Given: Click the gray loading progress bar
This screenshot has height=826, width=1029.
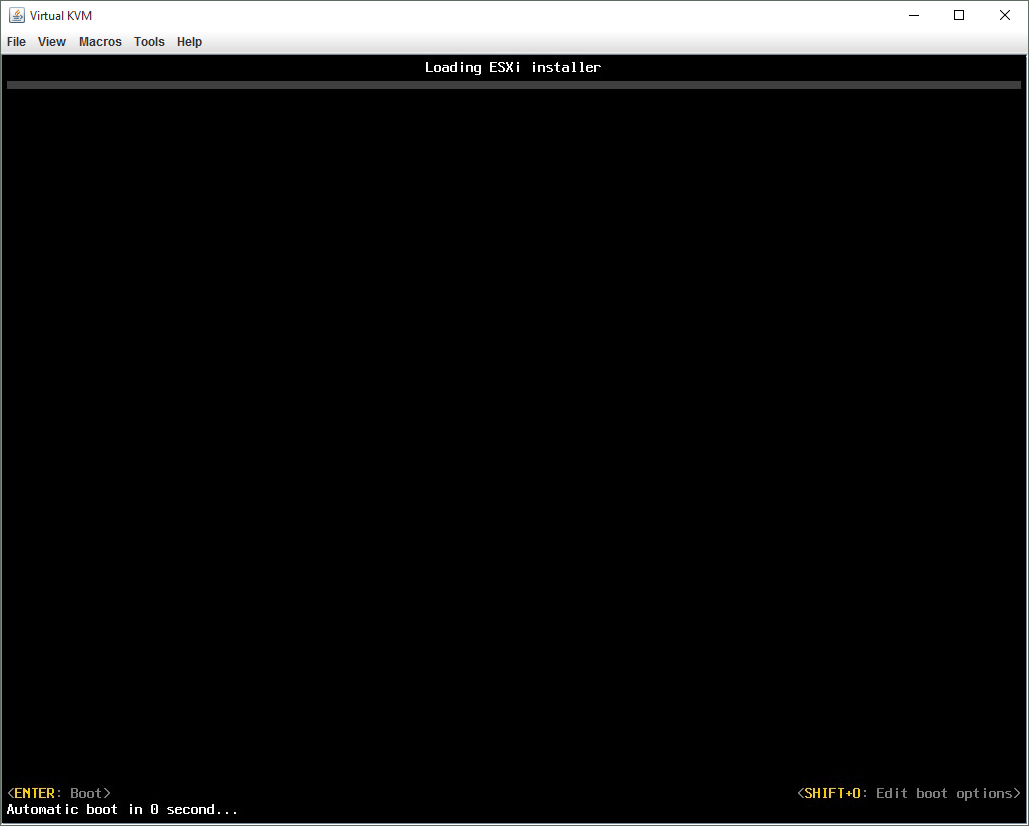Looking at the screenshot, I should click(513, 85).
